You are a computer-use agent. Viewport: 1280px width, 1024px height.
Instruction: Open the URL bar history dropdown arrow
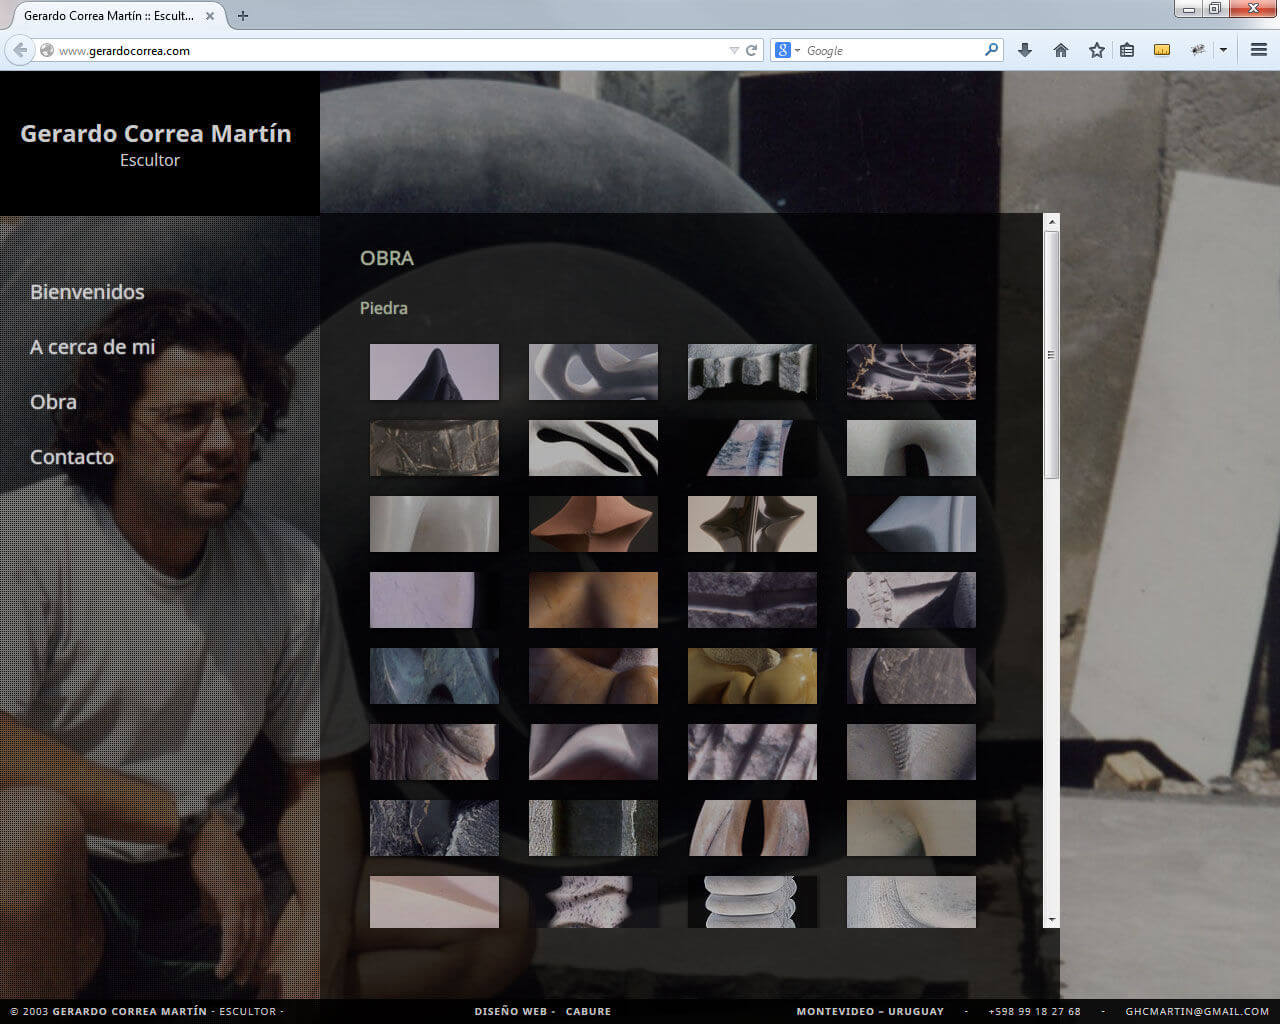click(x=734, y=50)
